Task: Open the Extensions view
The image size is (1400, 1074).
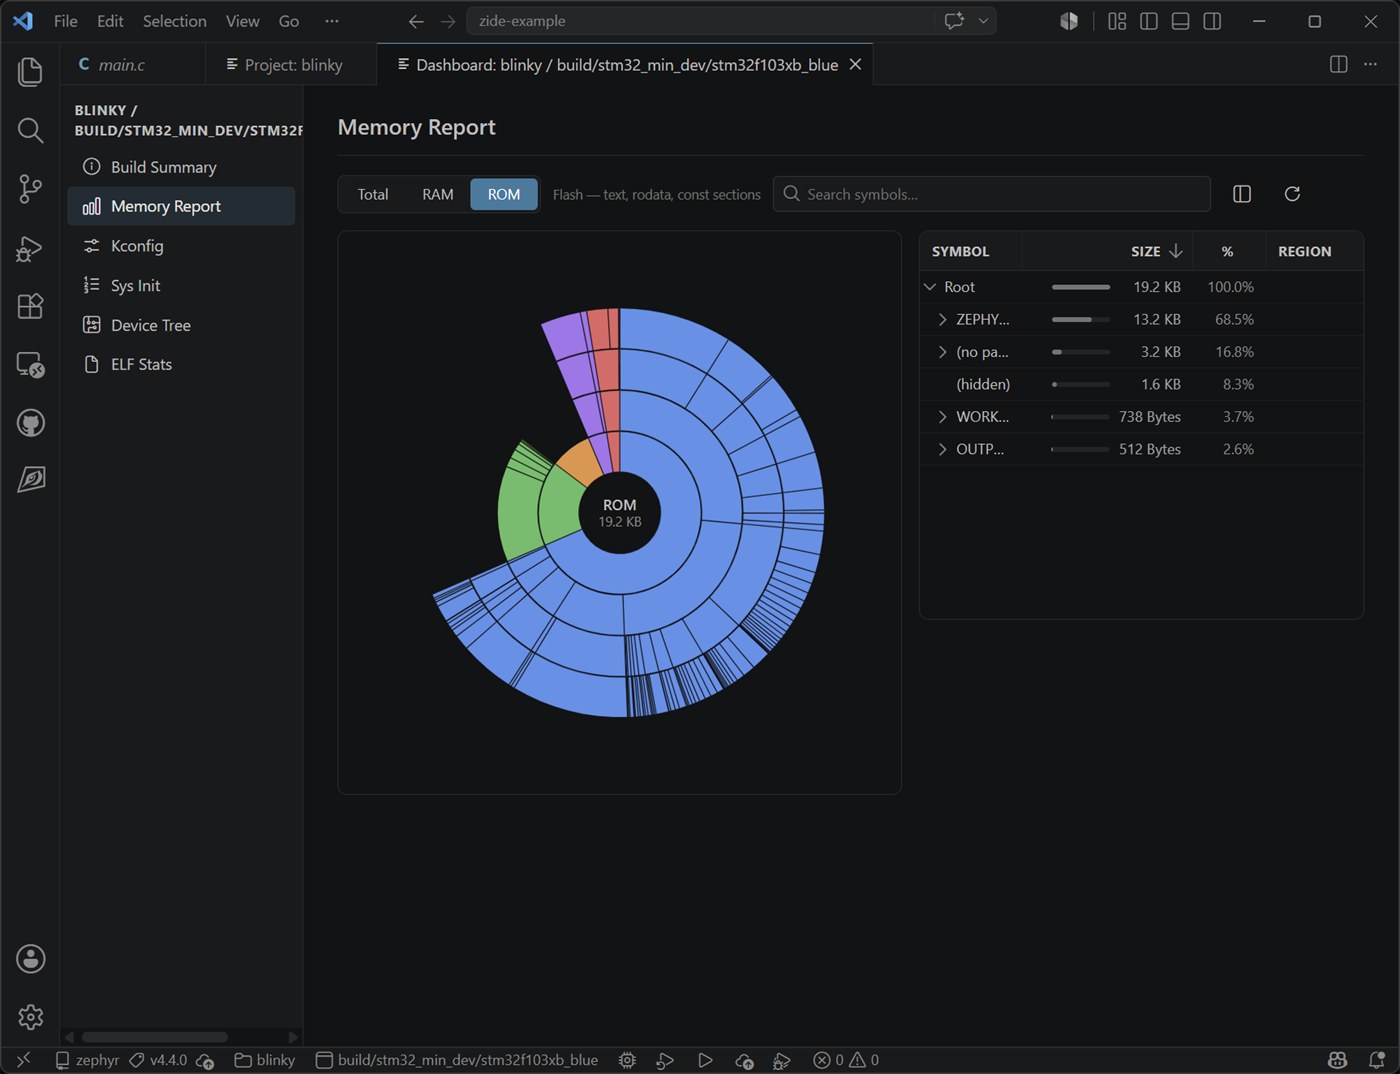Action: click(x=30, y=305)
